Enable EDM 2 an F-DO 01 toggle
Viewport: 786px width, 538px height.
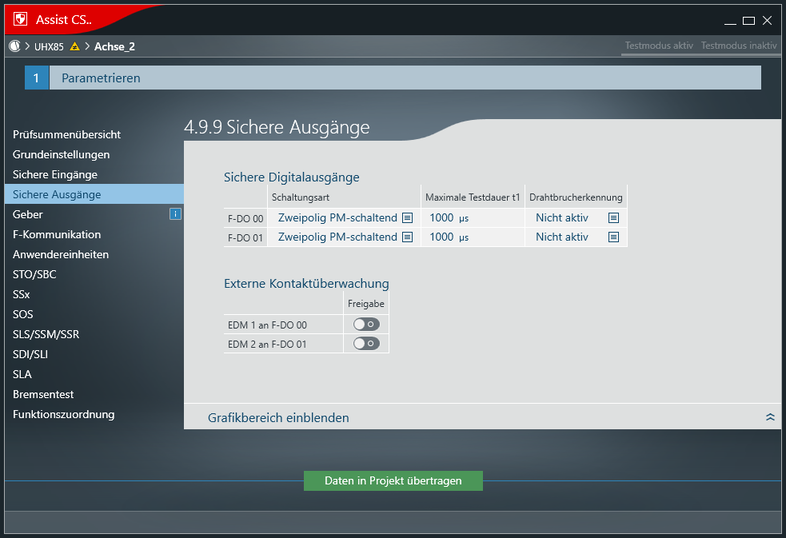366,344
